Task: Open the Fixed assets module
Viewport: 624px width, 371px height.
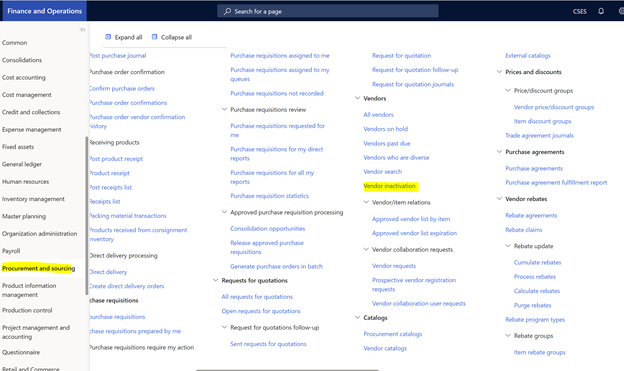Action: pyautogui.click(x=18, y=146)
